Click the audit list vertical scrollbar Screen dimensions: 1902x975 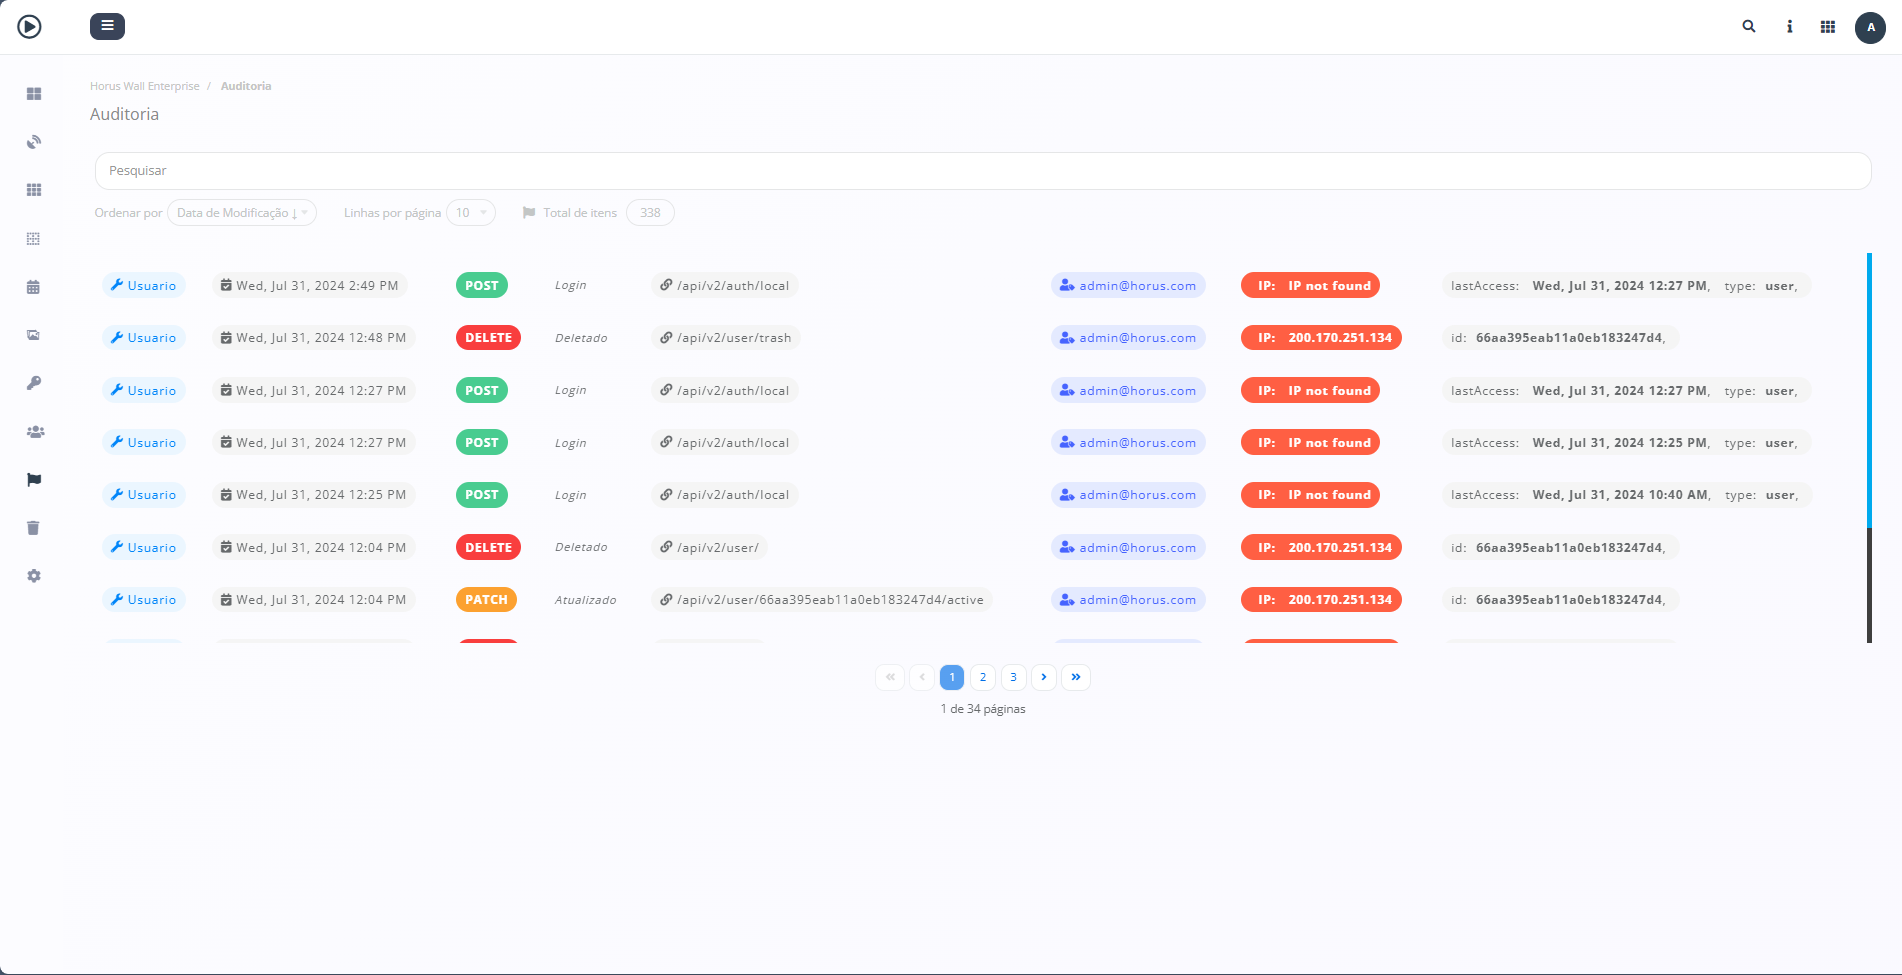coord(1868,448)
